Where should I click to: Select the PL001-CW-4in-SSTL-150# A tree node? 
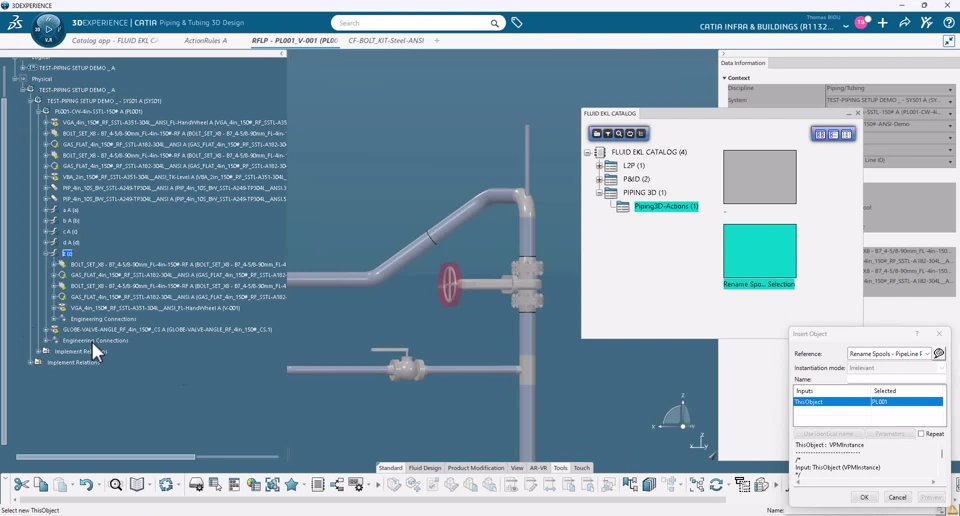[x=98, y=111]
